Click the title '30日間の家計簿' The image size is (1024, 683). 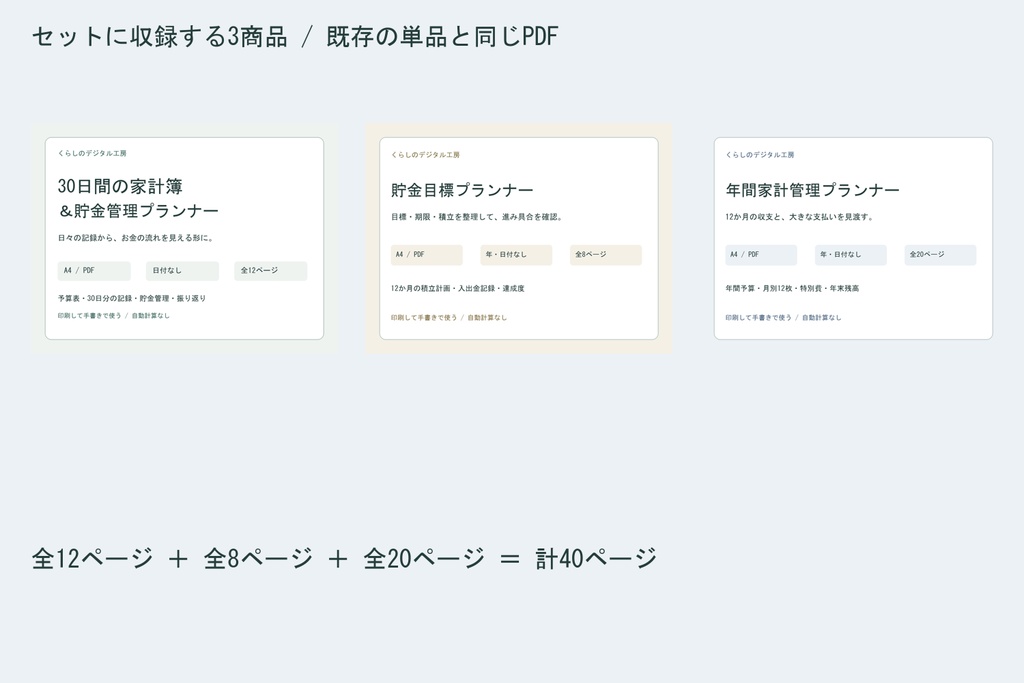[120, 187]
